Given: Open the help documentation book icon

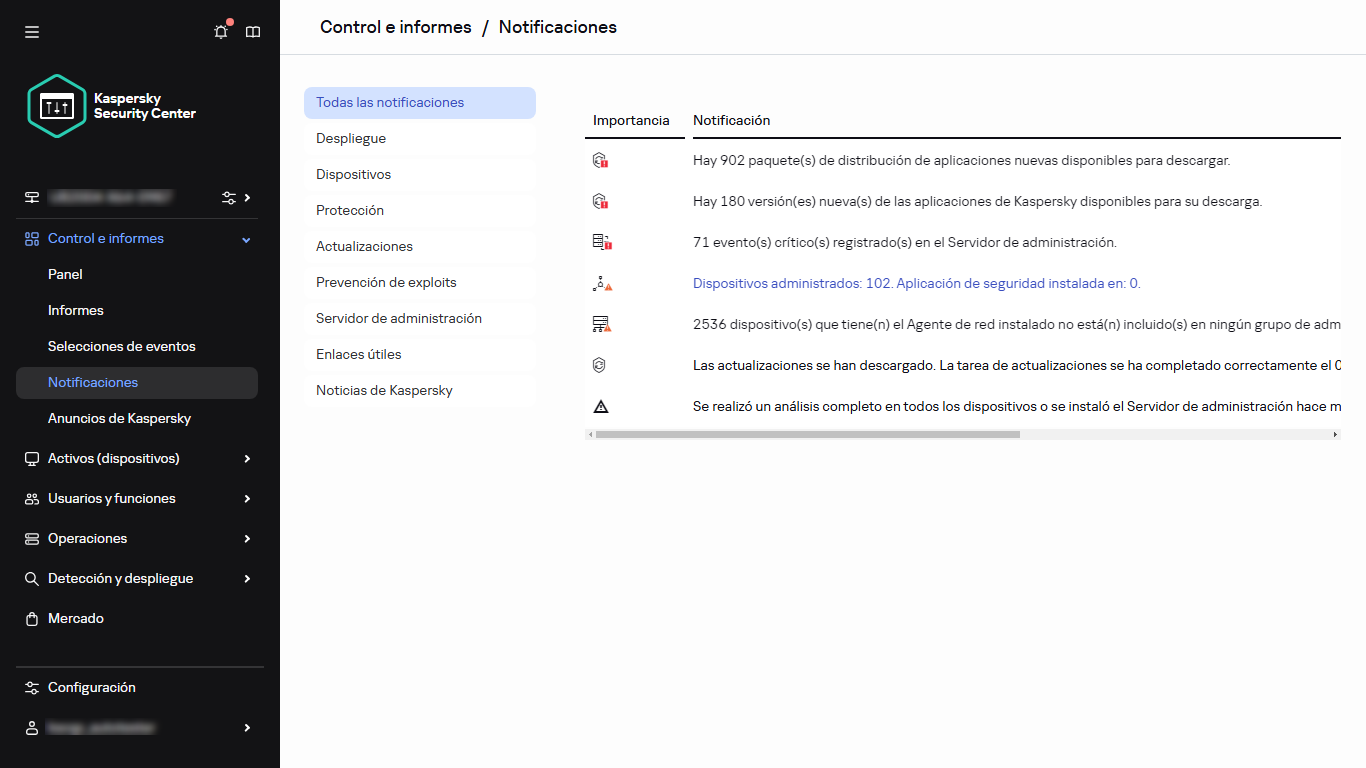Looking at the screenshot, I should 252,31.
